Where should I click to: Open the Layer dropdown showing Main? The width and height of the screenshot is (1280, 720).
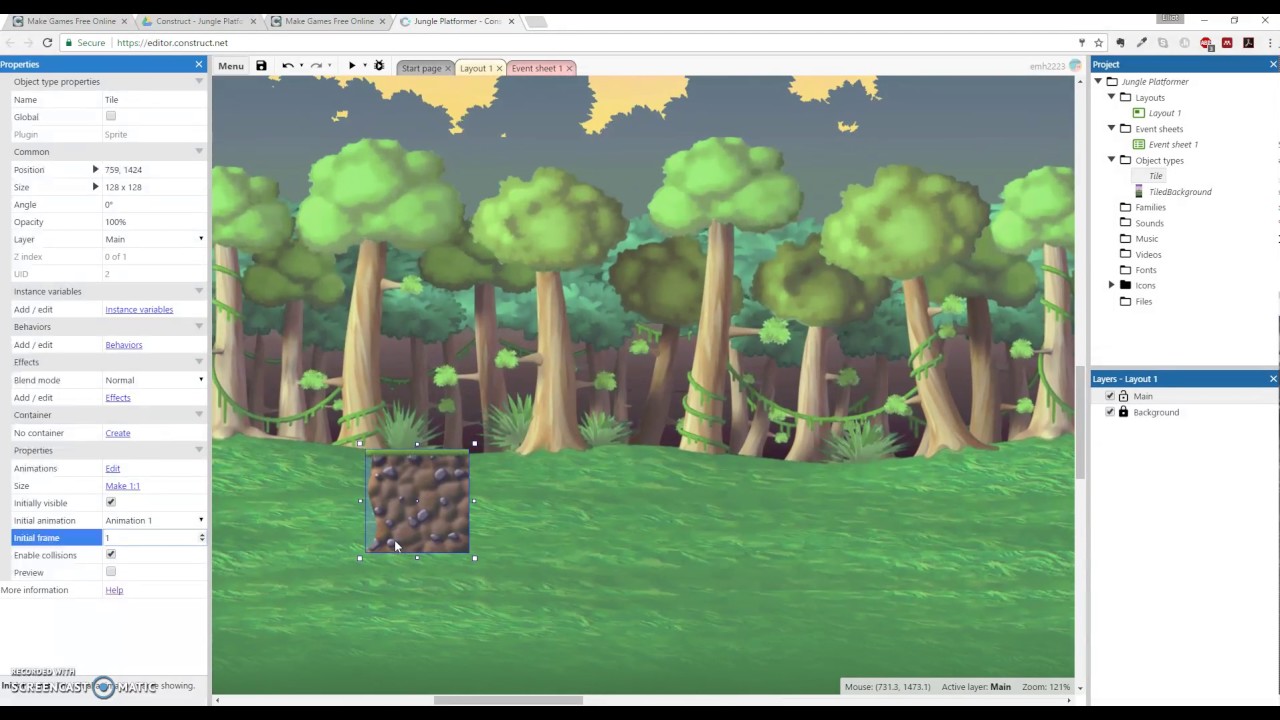tap(154, 239)
